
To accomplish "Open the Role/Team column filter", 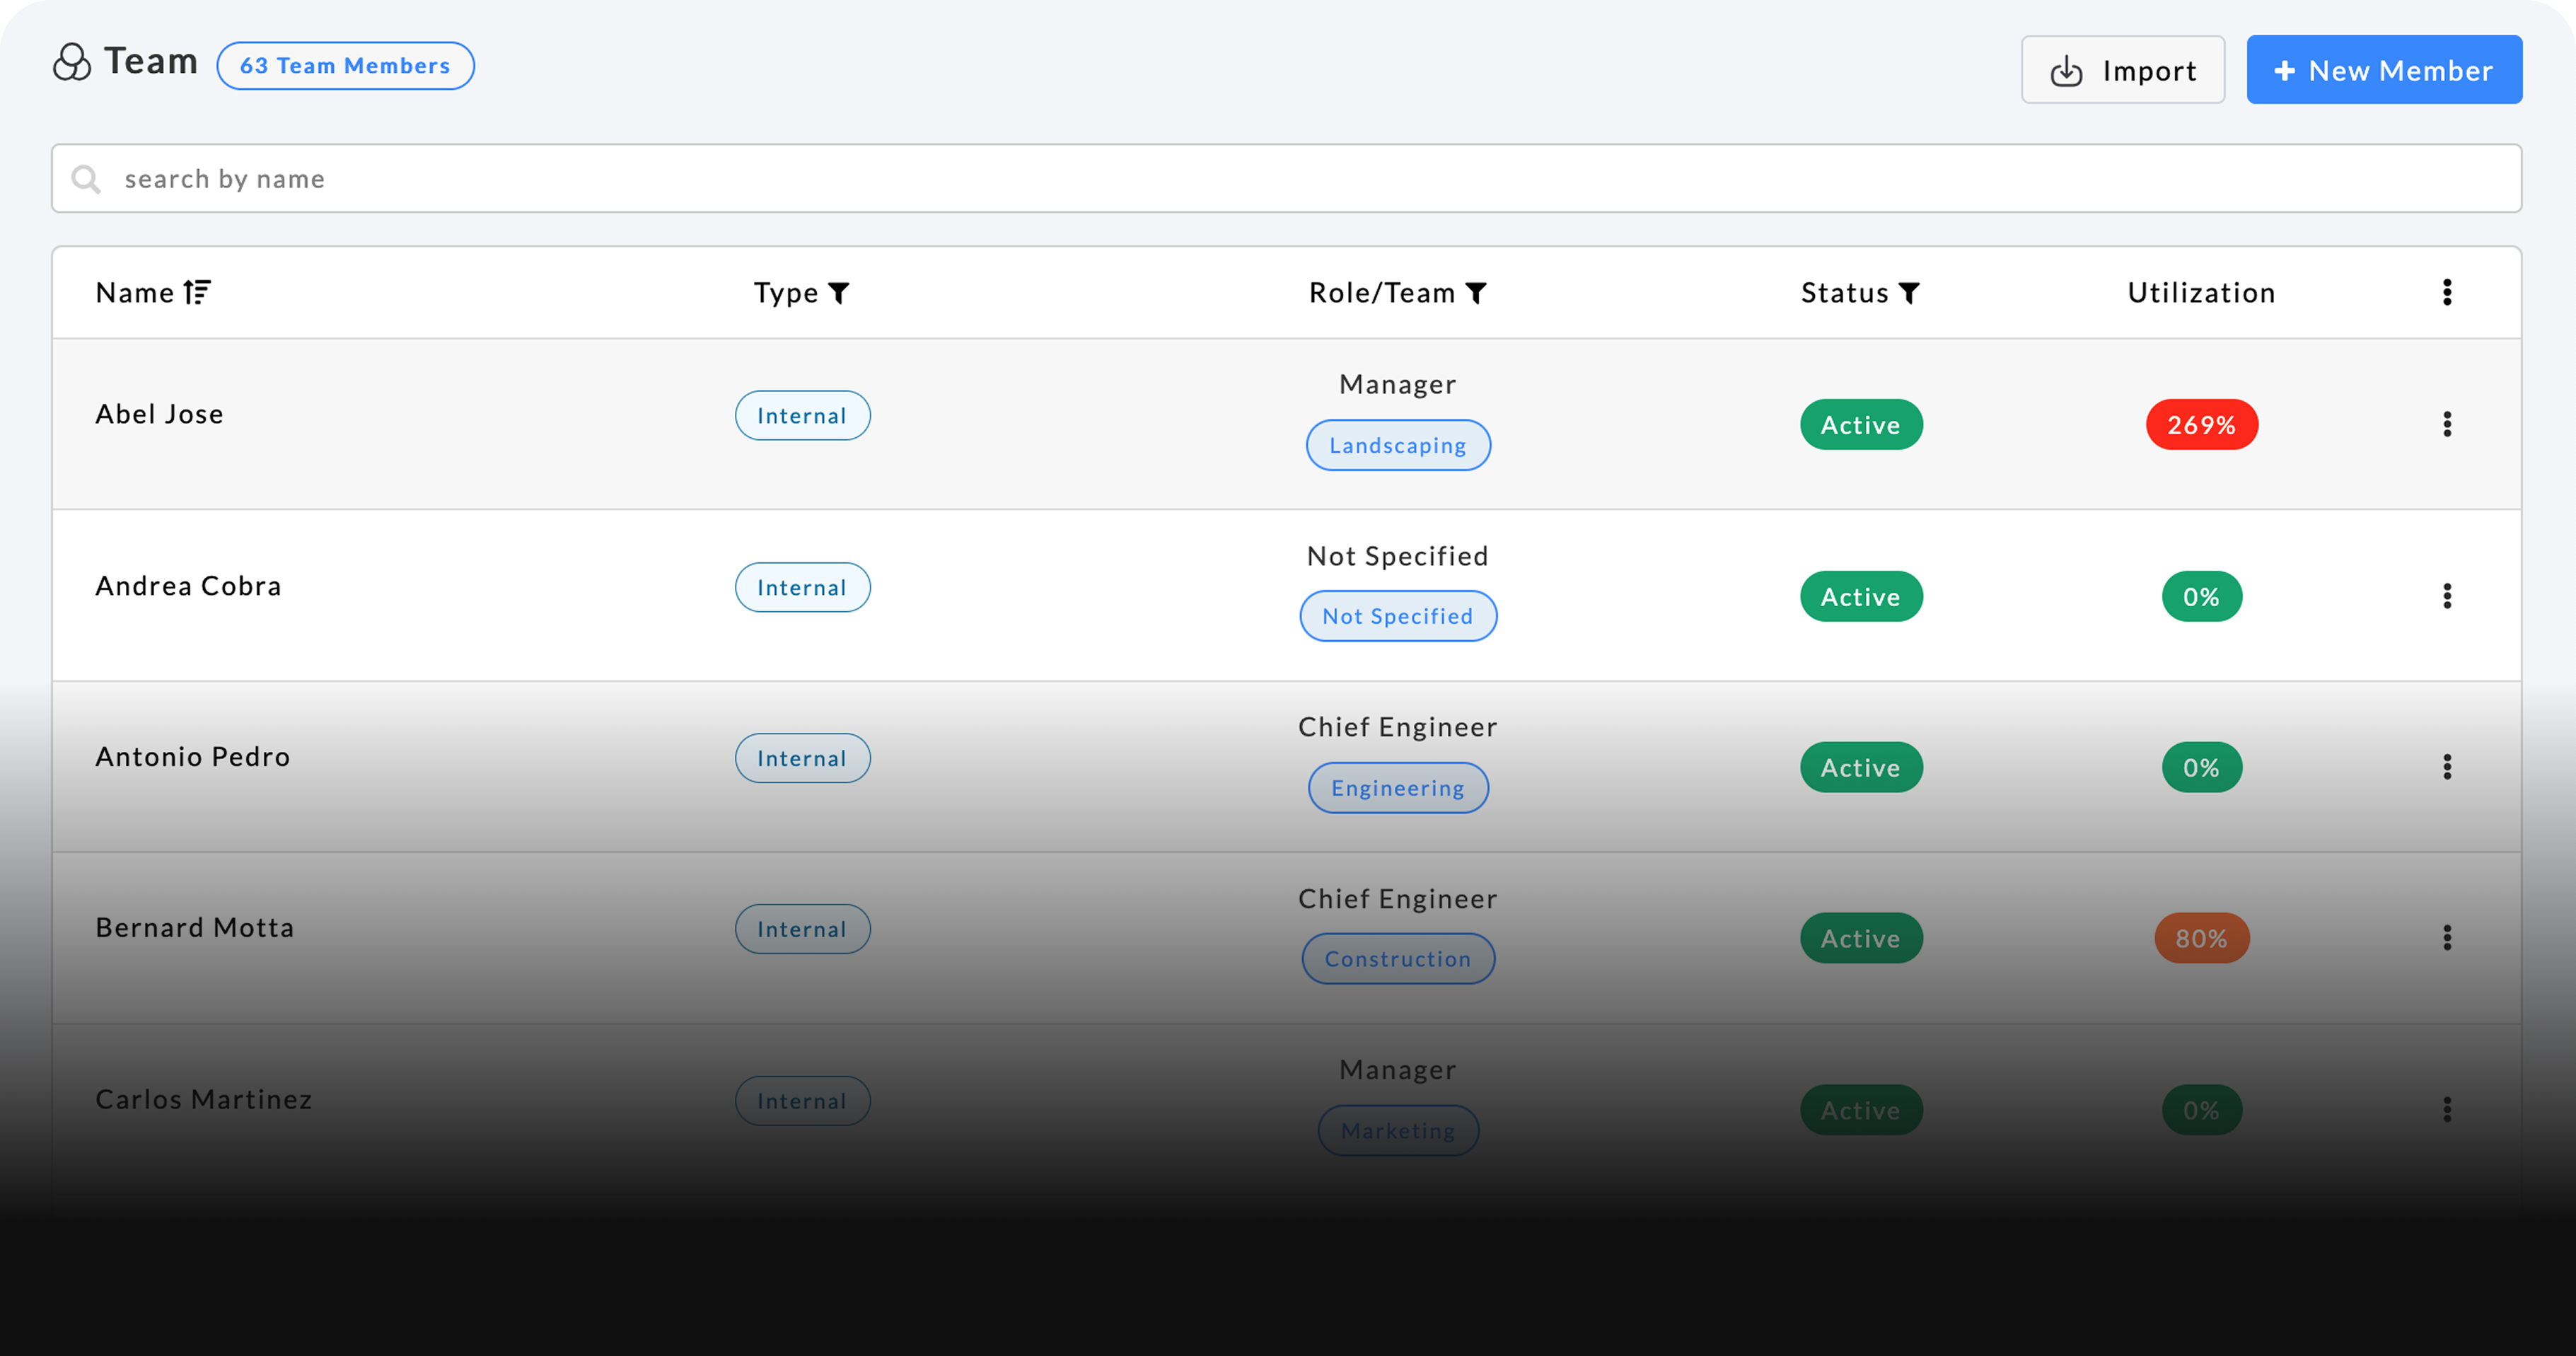I will 1476,293.
